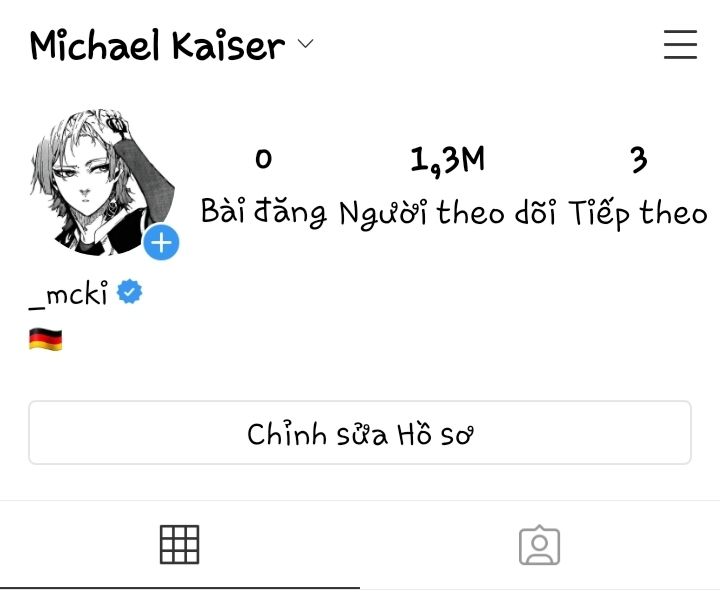This screenshot has height=612, width=720.
Task: Click the blue verified badge
Action: (x=129, y=292)
